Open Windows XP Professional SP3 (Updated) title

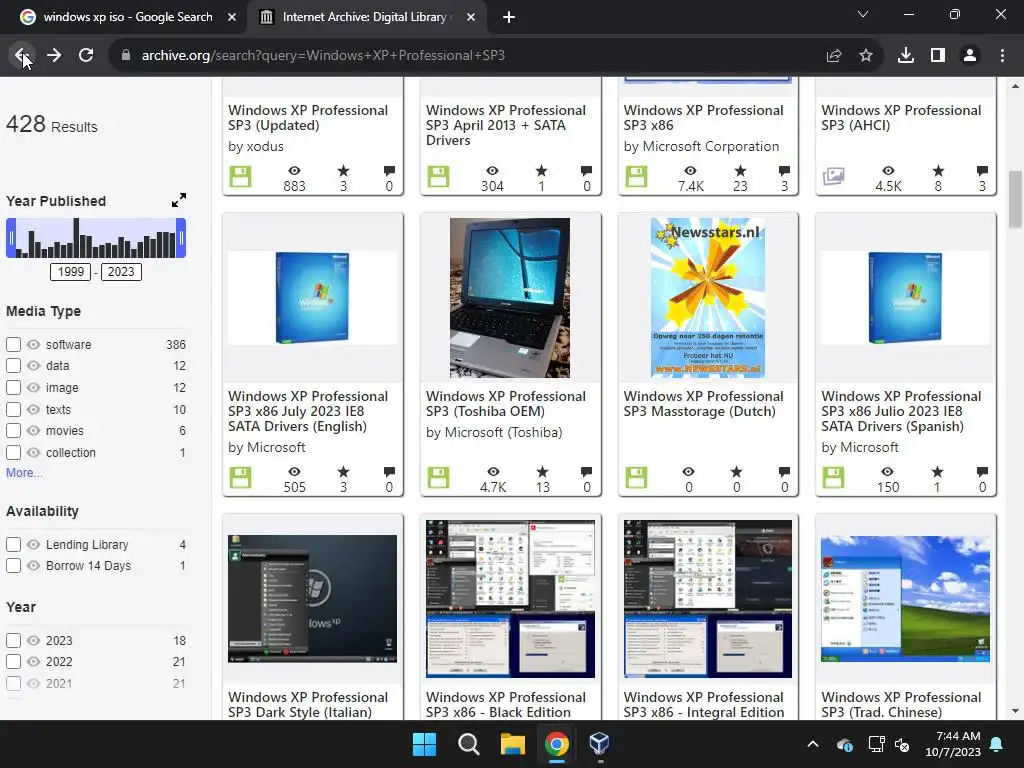(308, 118)
